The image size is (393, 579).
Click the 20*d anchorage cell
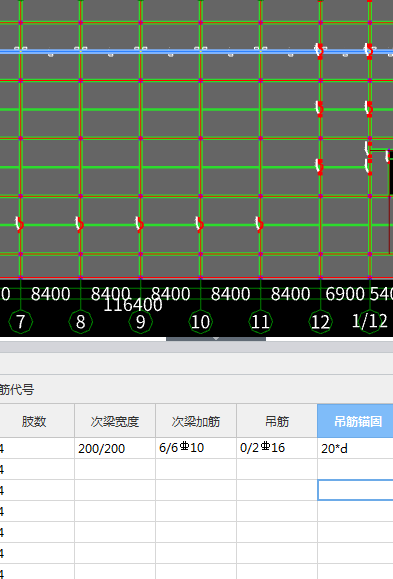355,448
